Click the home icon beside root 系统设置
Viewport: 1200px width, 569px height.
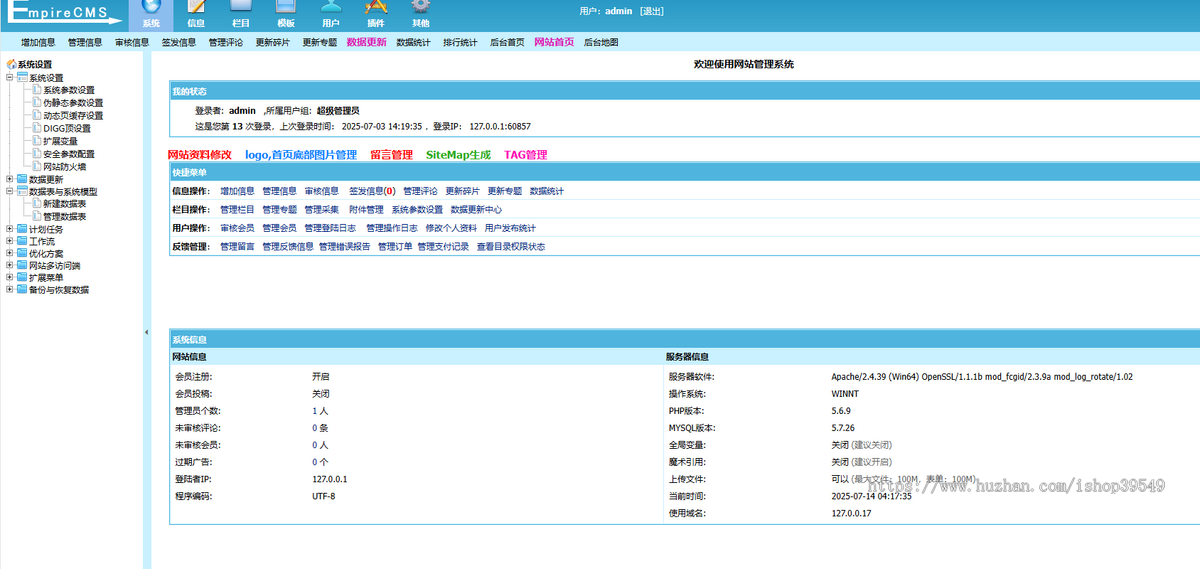pyautogui.click(x=12, y=64)
